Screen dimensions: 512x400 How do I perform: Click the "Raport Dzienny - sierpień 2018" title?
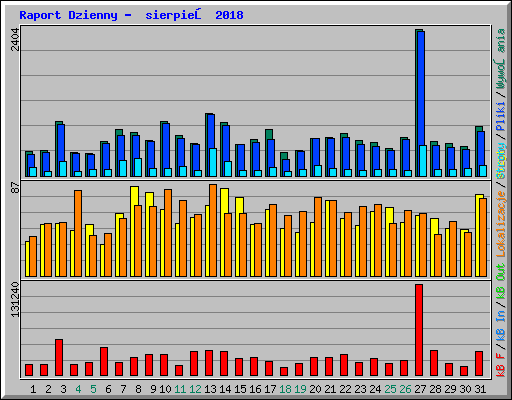131,15
